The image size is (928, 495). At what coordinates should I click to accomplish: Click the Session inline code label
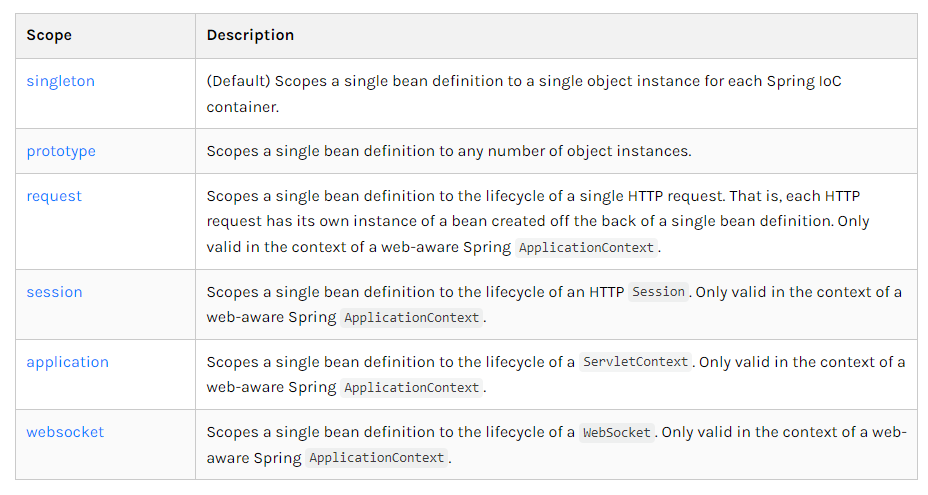point(658,292)
